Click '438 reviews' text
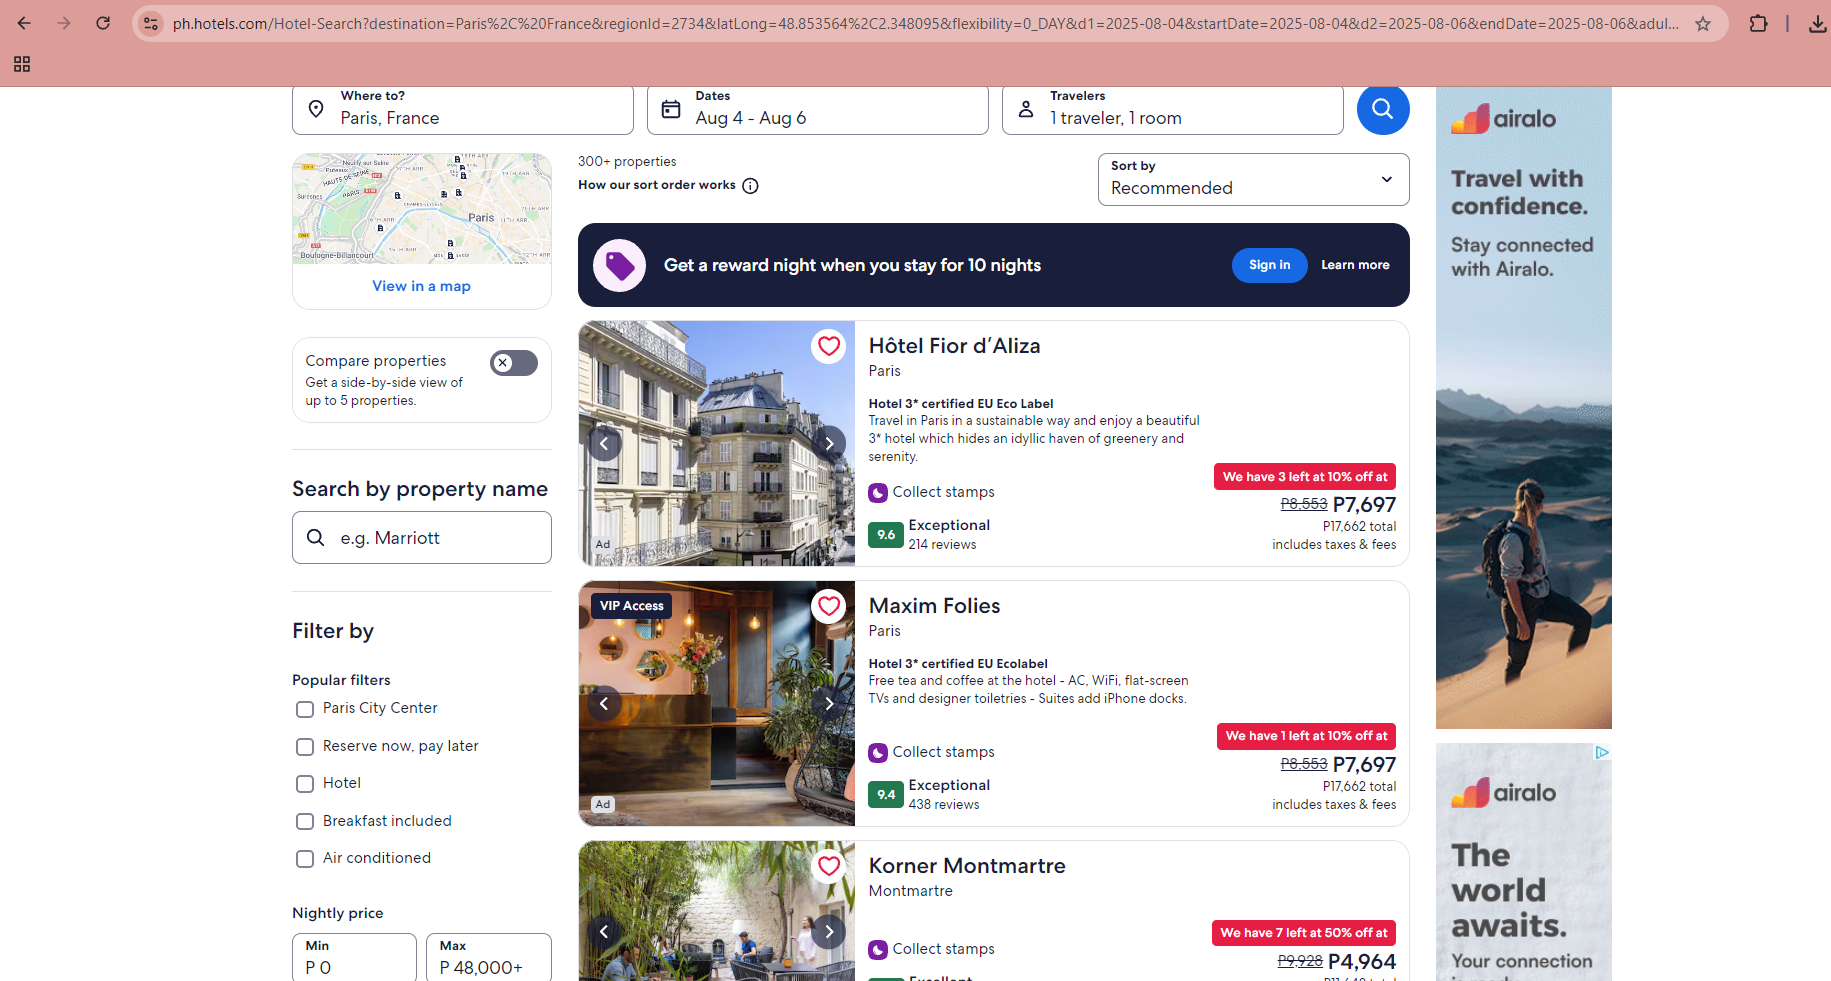The height and width of the screenshot is (981, 1831). pyautogui.click(x=944, y=805)
